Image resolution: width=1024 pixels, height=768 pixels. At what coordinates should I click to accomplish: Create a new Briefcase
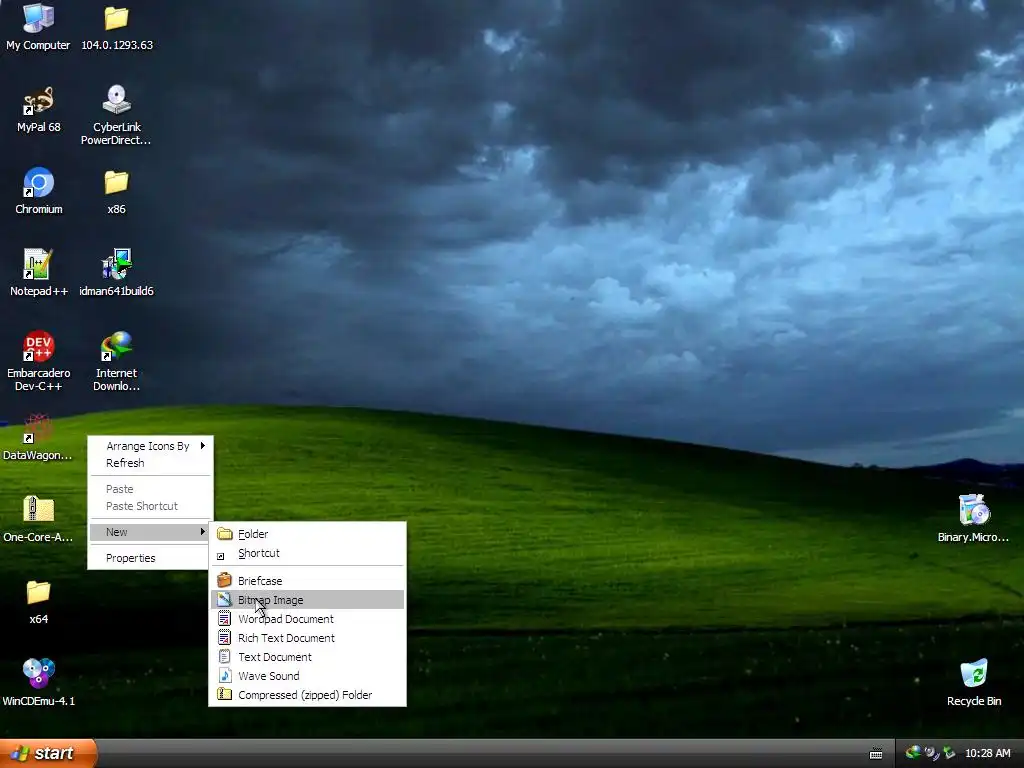[308, 581]
